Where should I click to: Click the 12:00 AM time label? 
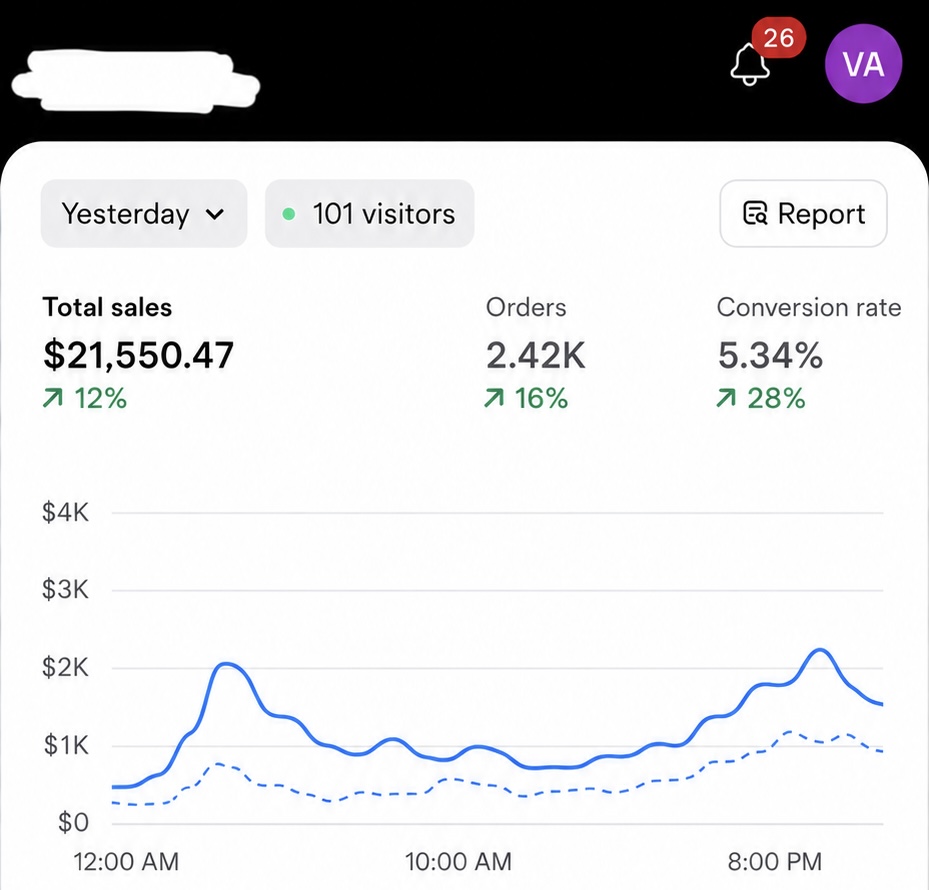point(126,862)
